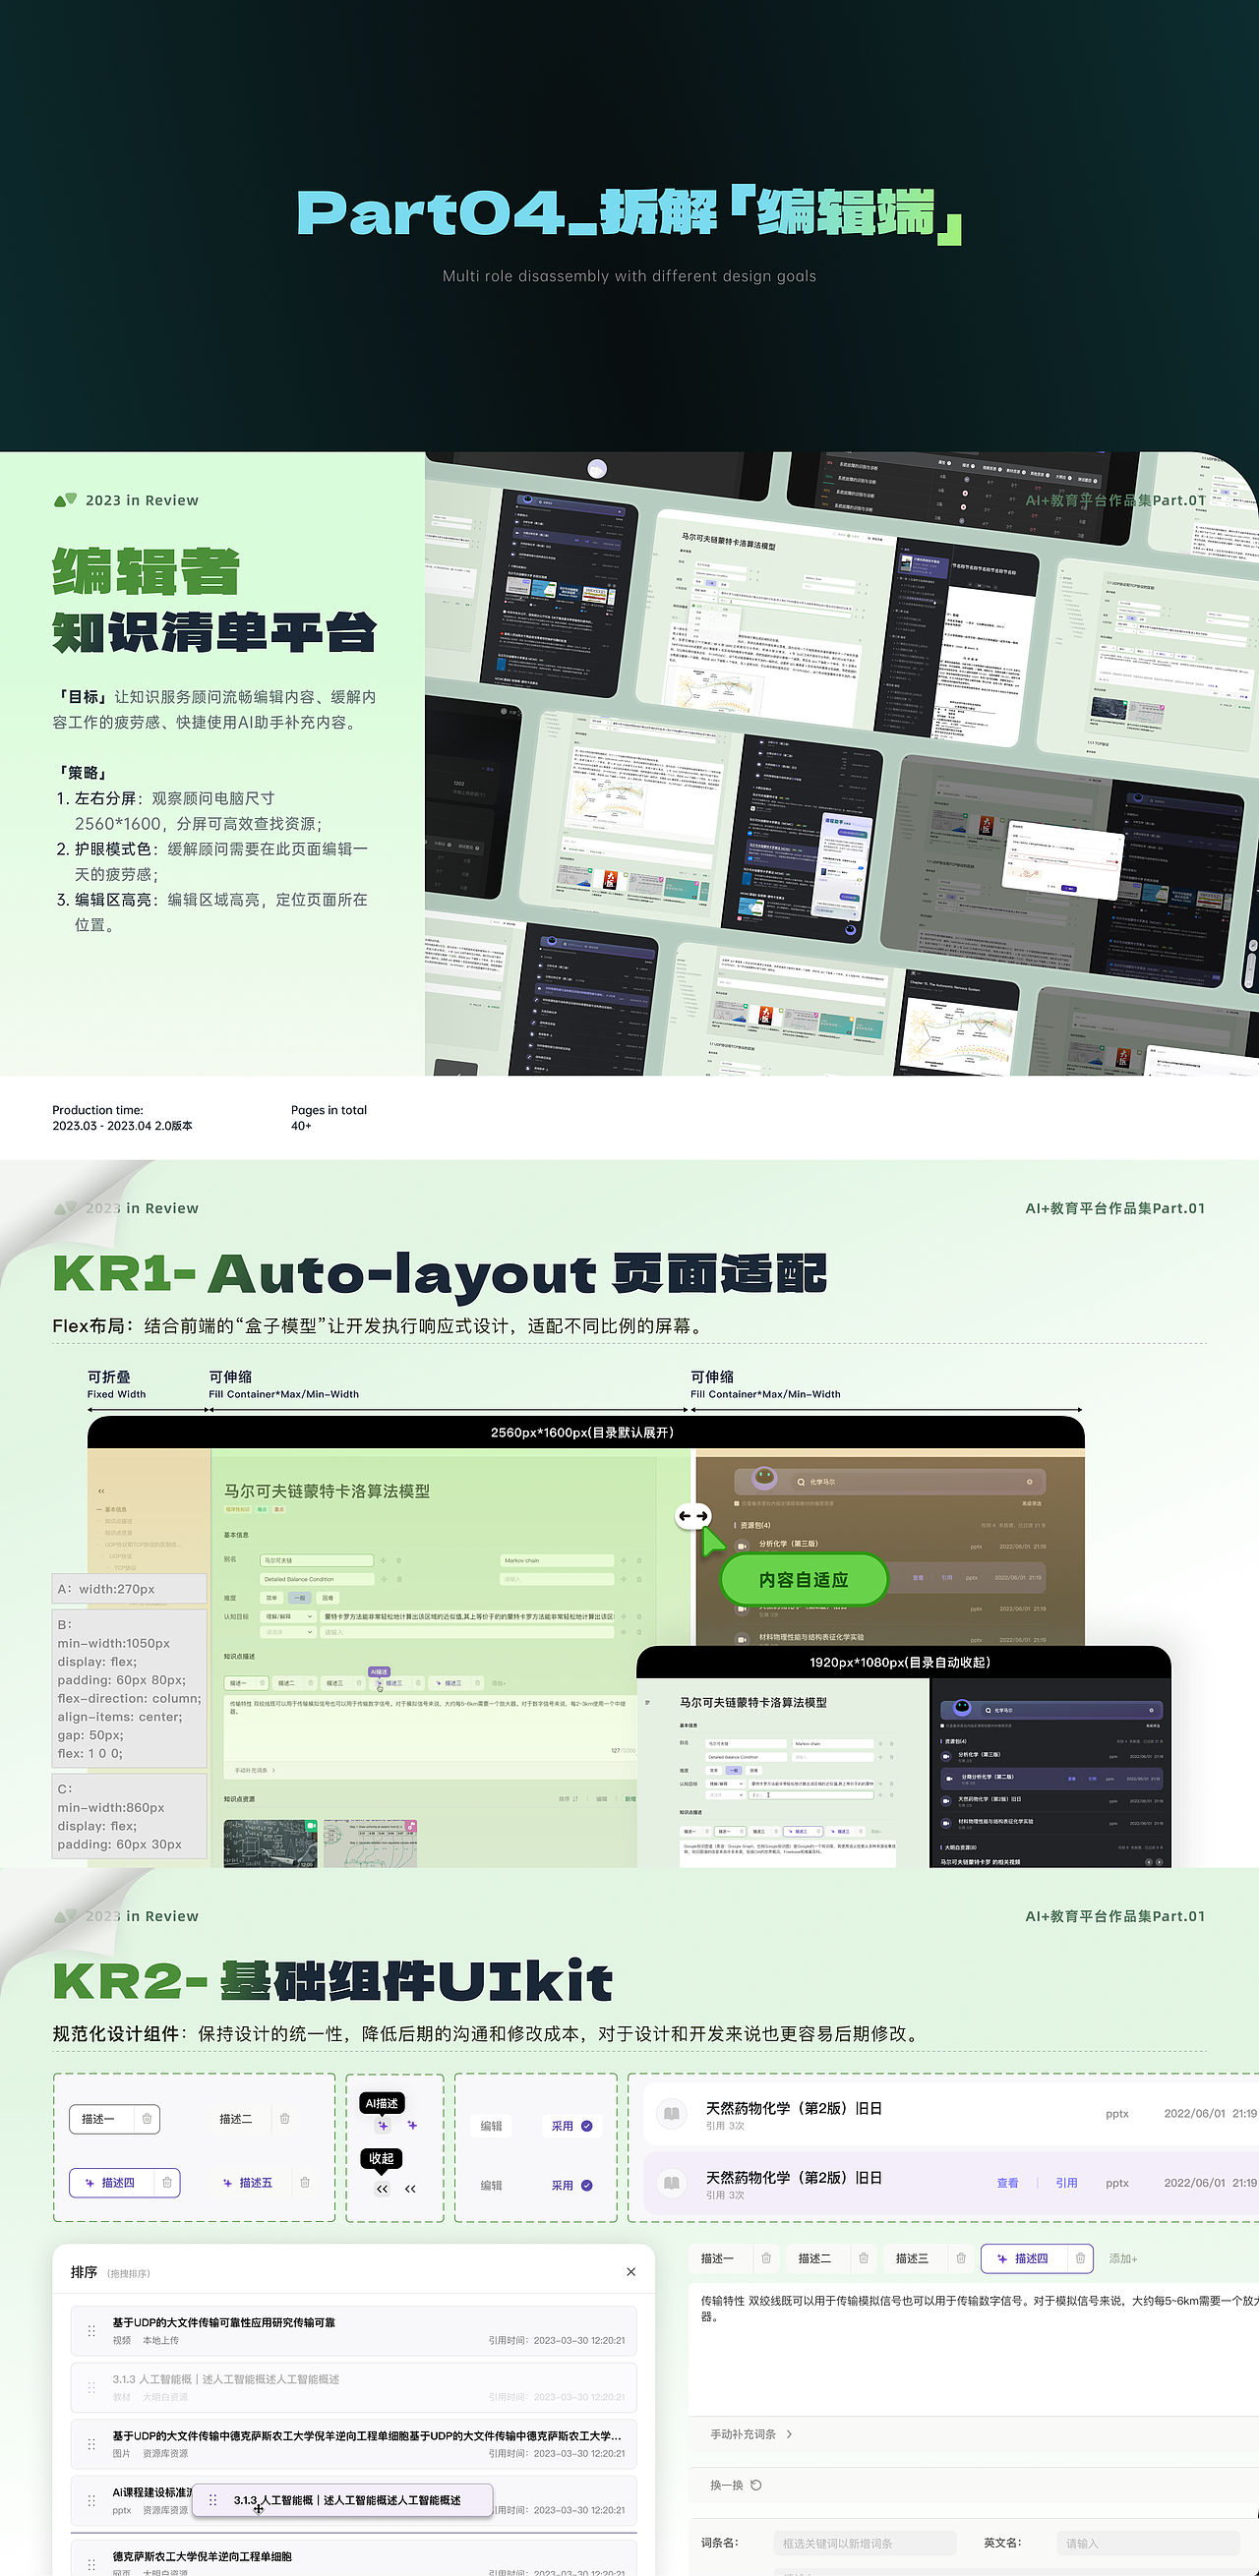
Task: Click the 英文名 input field
Action: point(1148,2543)
